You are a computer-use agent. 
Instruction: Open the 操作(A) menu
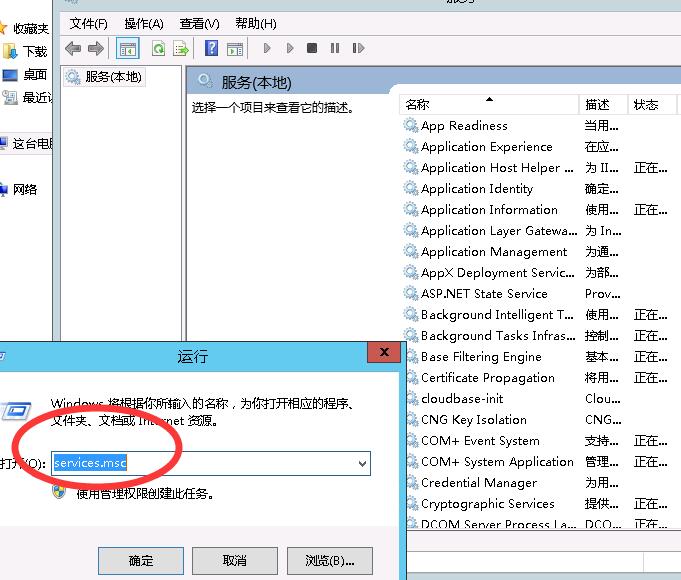pos(144,23)
